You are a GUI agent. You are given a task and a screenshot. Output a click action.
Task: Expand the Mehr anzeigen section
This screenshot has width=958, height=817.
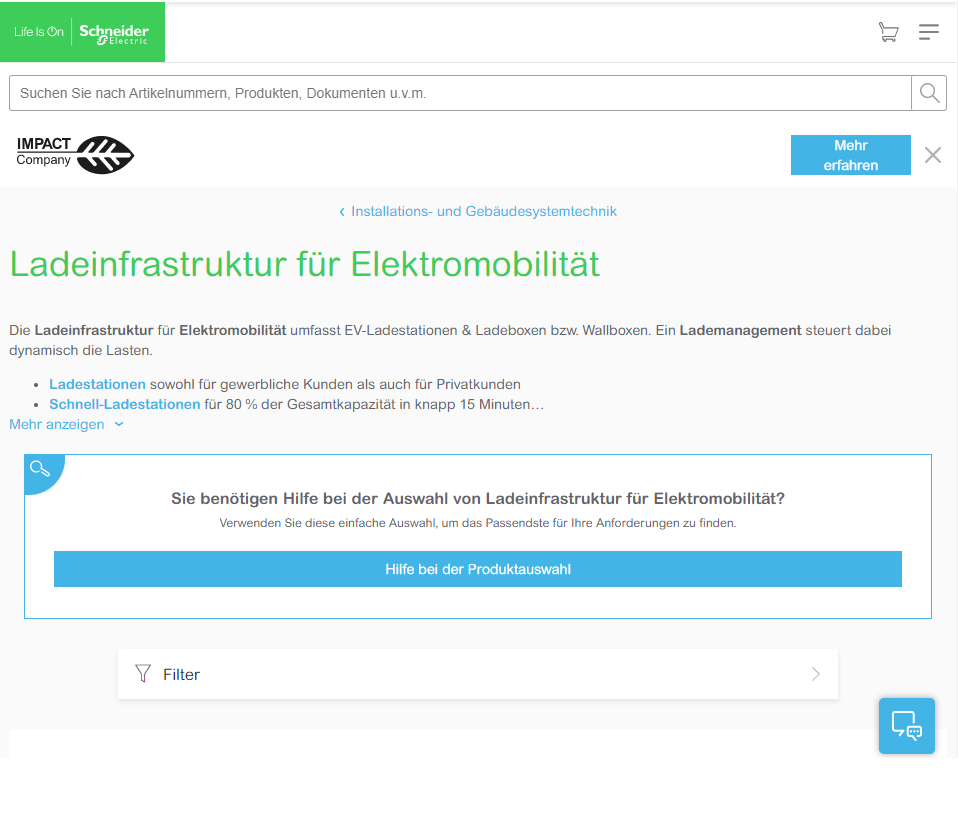pyautogui.click(x=58, y=424)
